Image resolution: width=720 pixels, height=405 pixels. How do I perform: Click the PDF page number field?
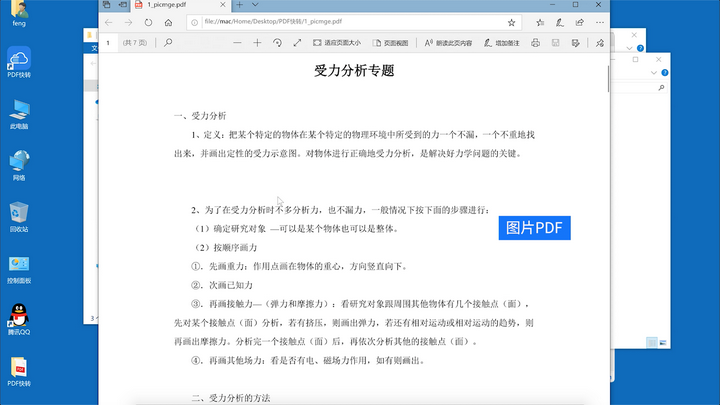tap(109, 43)
